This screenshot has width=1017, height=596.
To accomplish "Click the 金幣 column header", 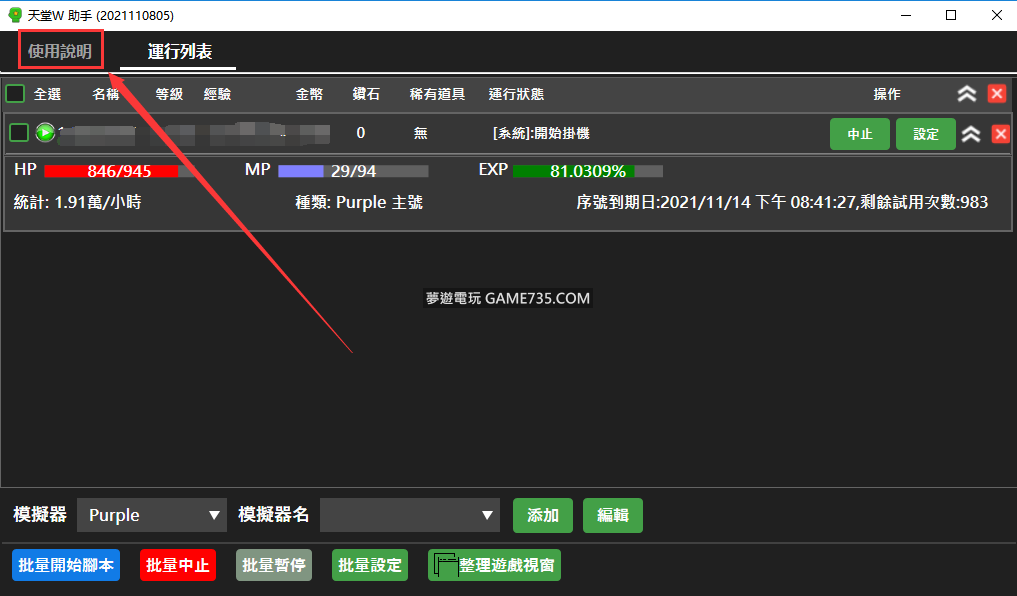I will [309, 94].
